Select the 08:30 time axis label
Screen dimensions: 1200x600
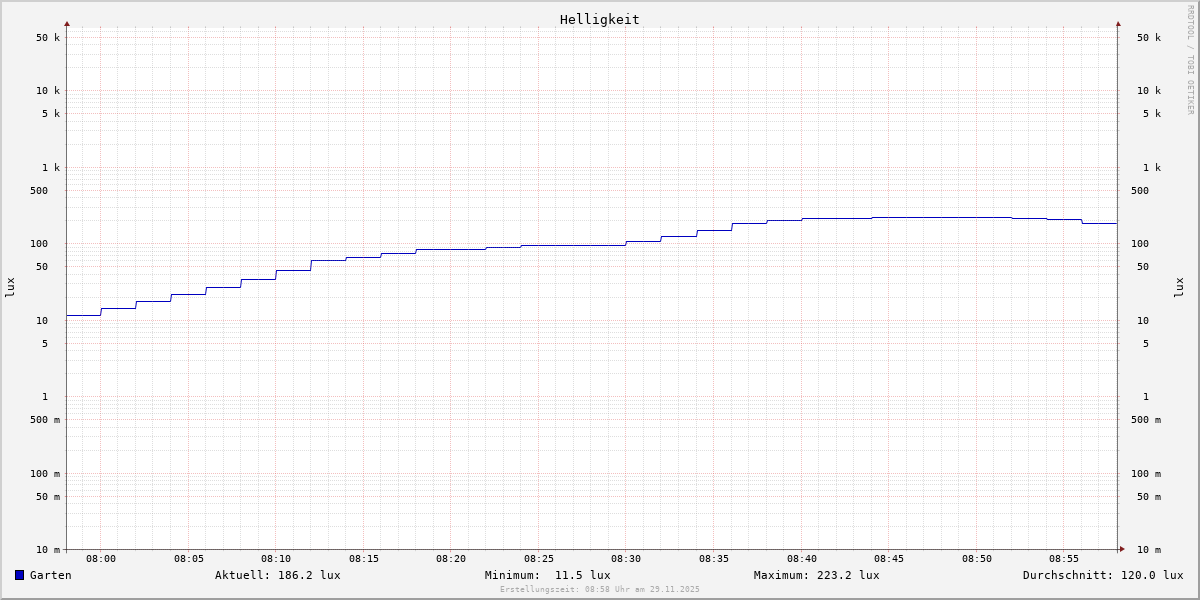click(626, 559)
